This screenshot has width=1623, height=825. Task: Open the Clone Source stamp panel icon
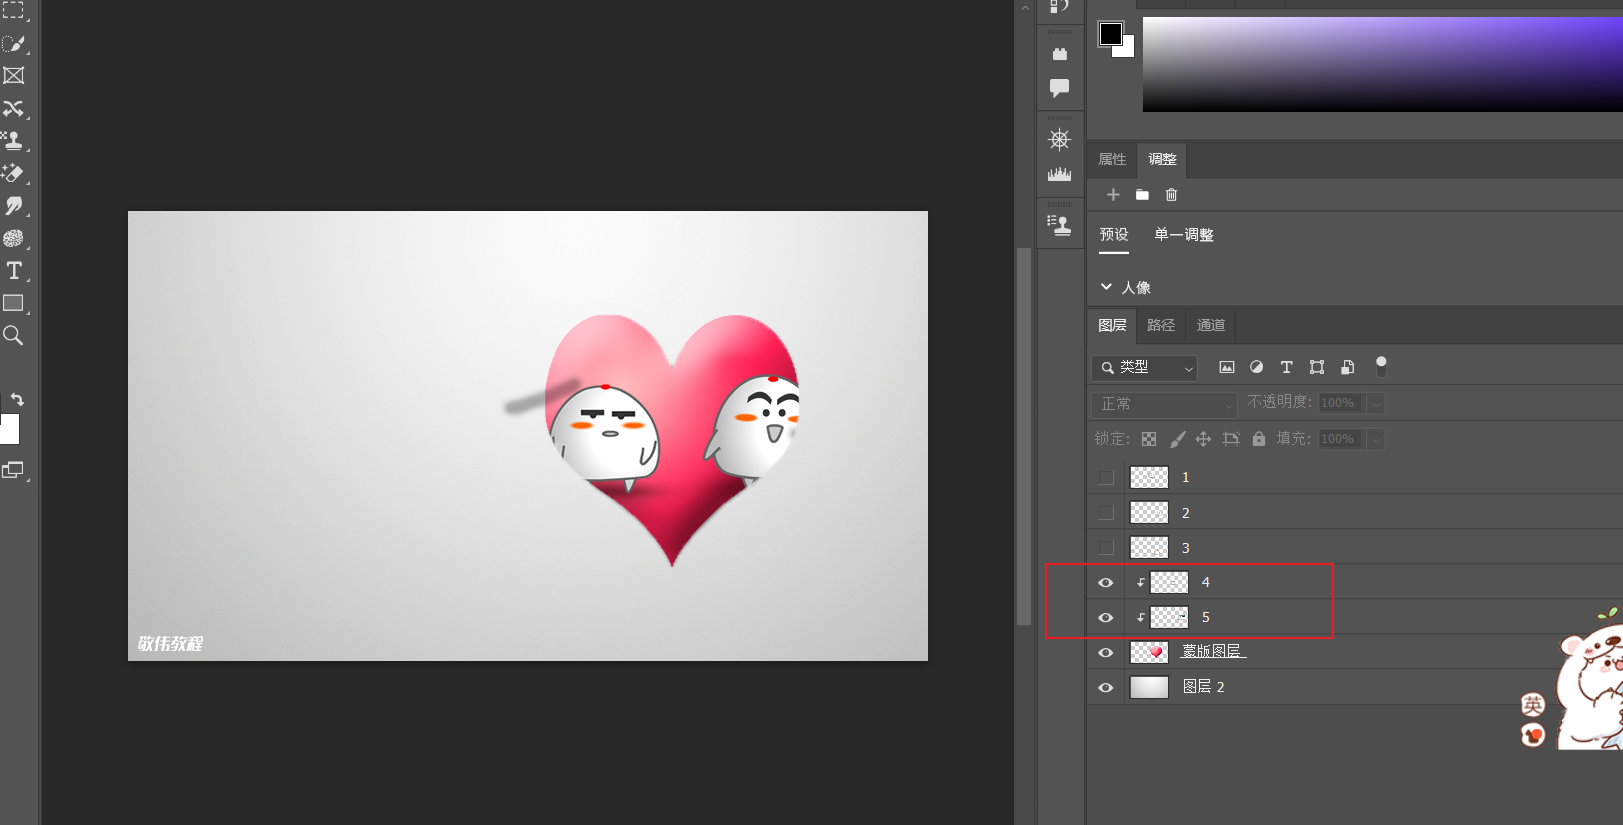pyautogui.click(x=1059, y=225)
